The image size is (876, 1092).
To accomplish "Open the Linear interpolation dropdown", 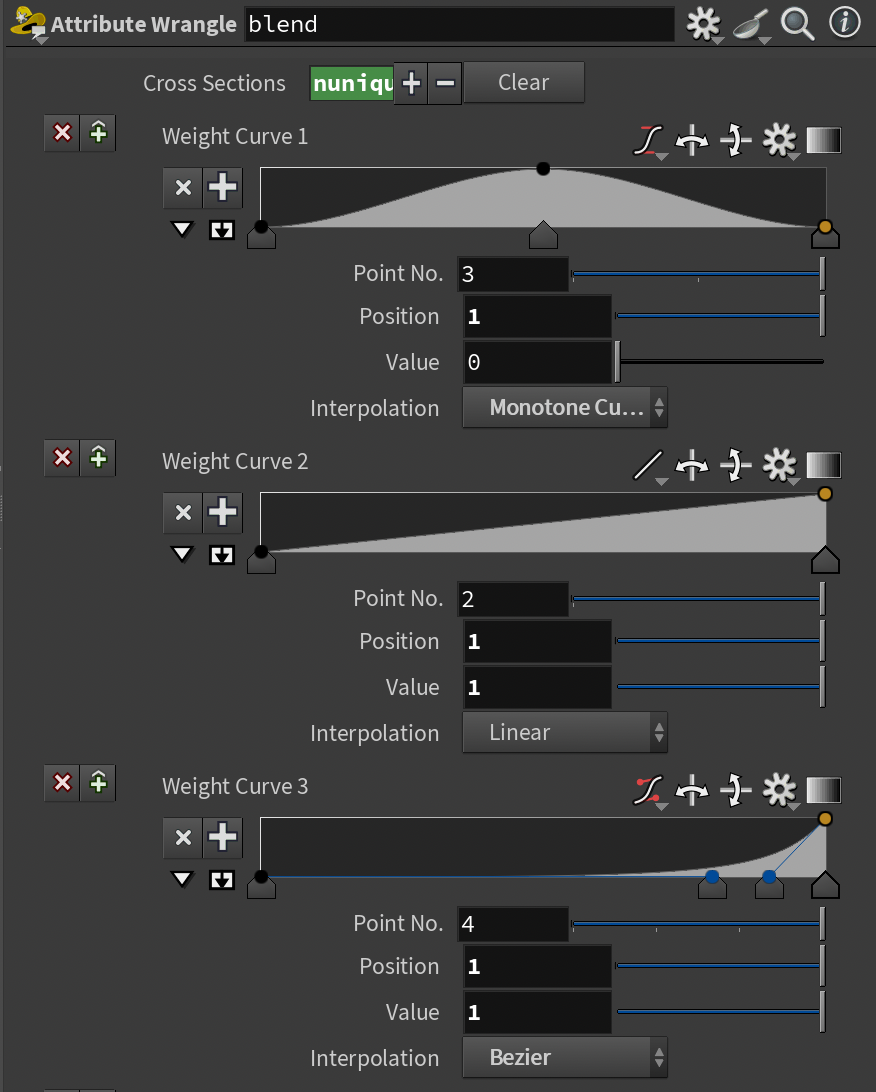I will 565,733.
